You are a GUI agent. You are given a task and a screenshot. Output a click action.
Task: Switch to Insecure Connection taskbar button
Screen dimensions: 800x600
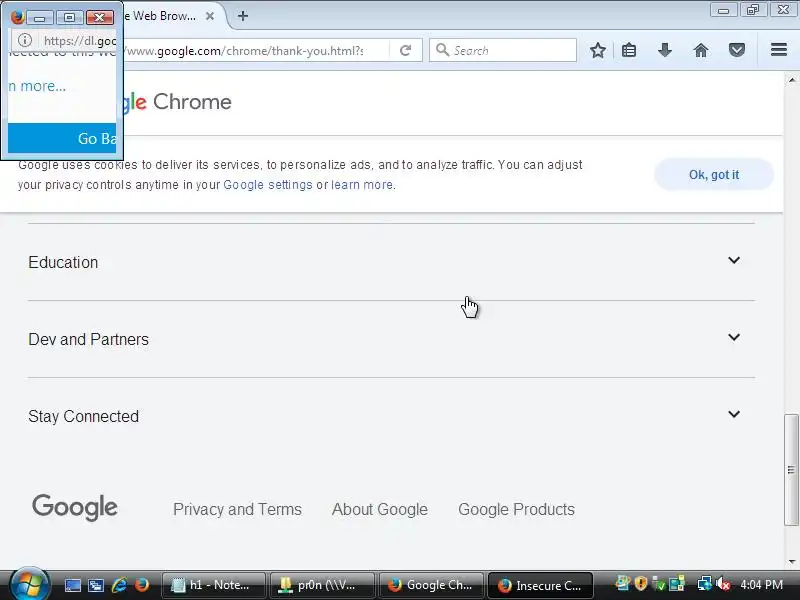[540, 585]
